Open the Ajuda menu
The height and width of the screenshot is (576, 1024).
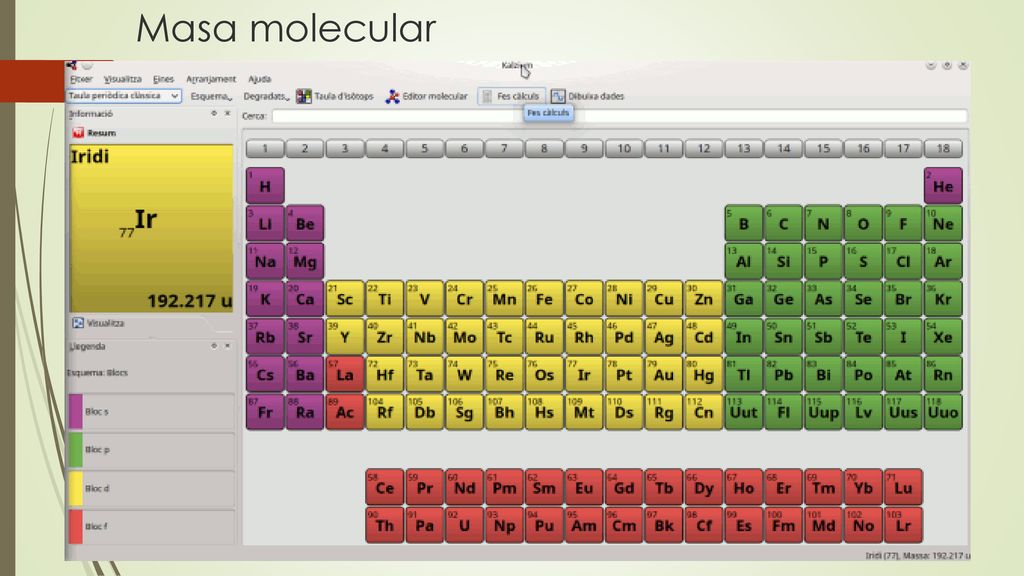click(259, 79)
